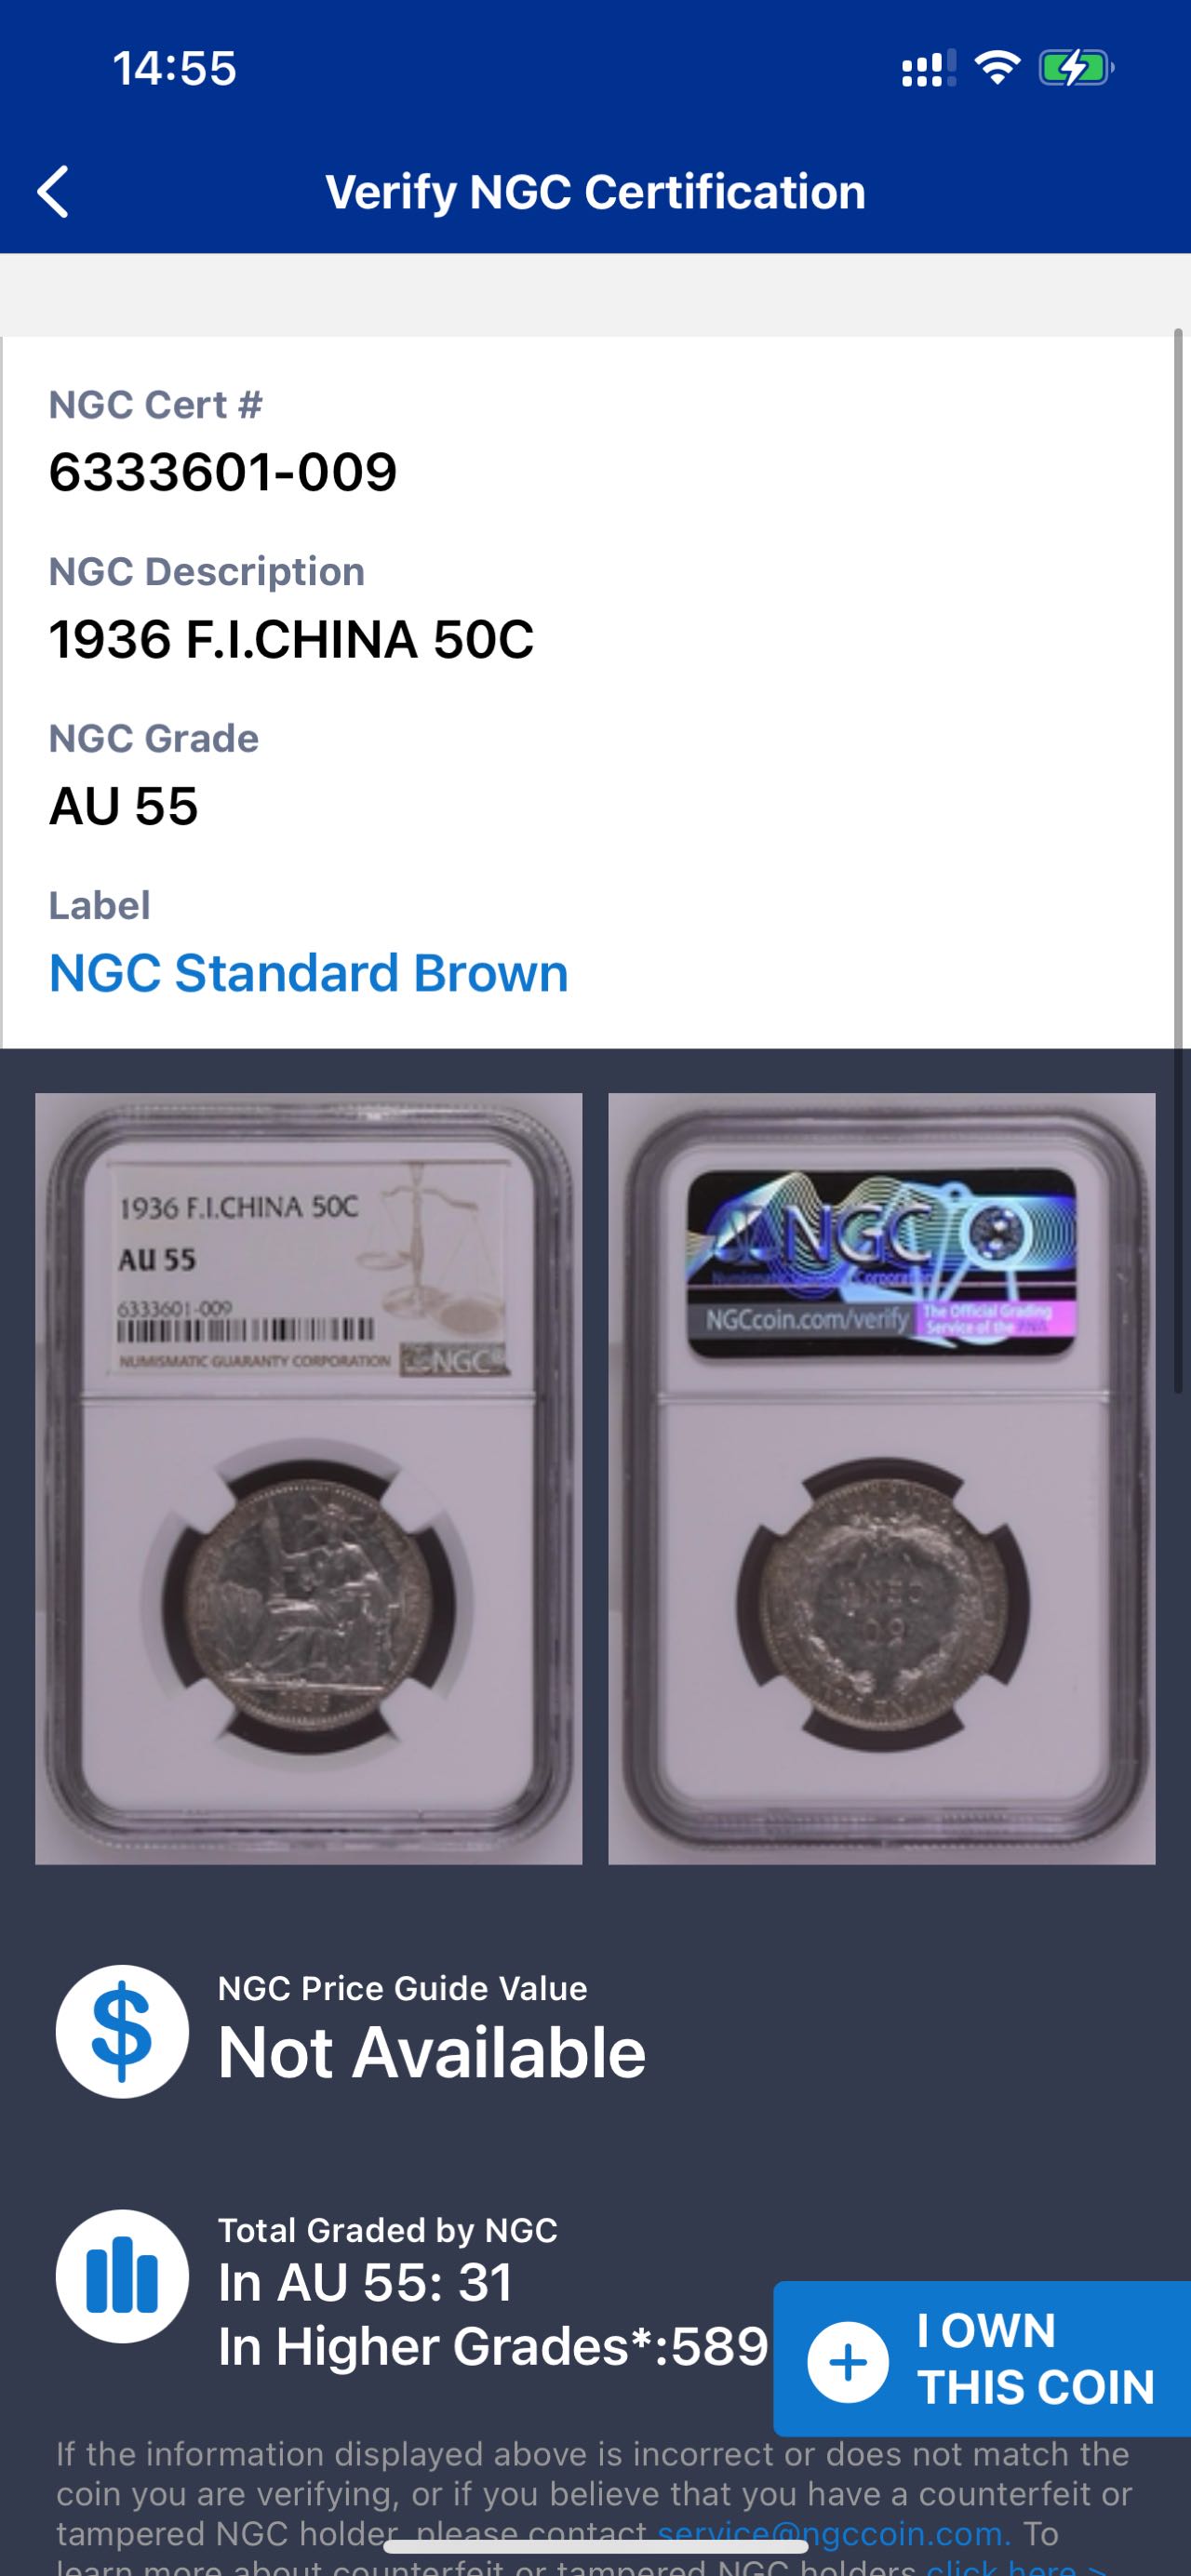
Task: Tap the status bar clock showing 14:55
Action: coord(174,68)
